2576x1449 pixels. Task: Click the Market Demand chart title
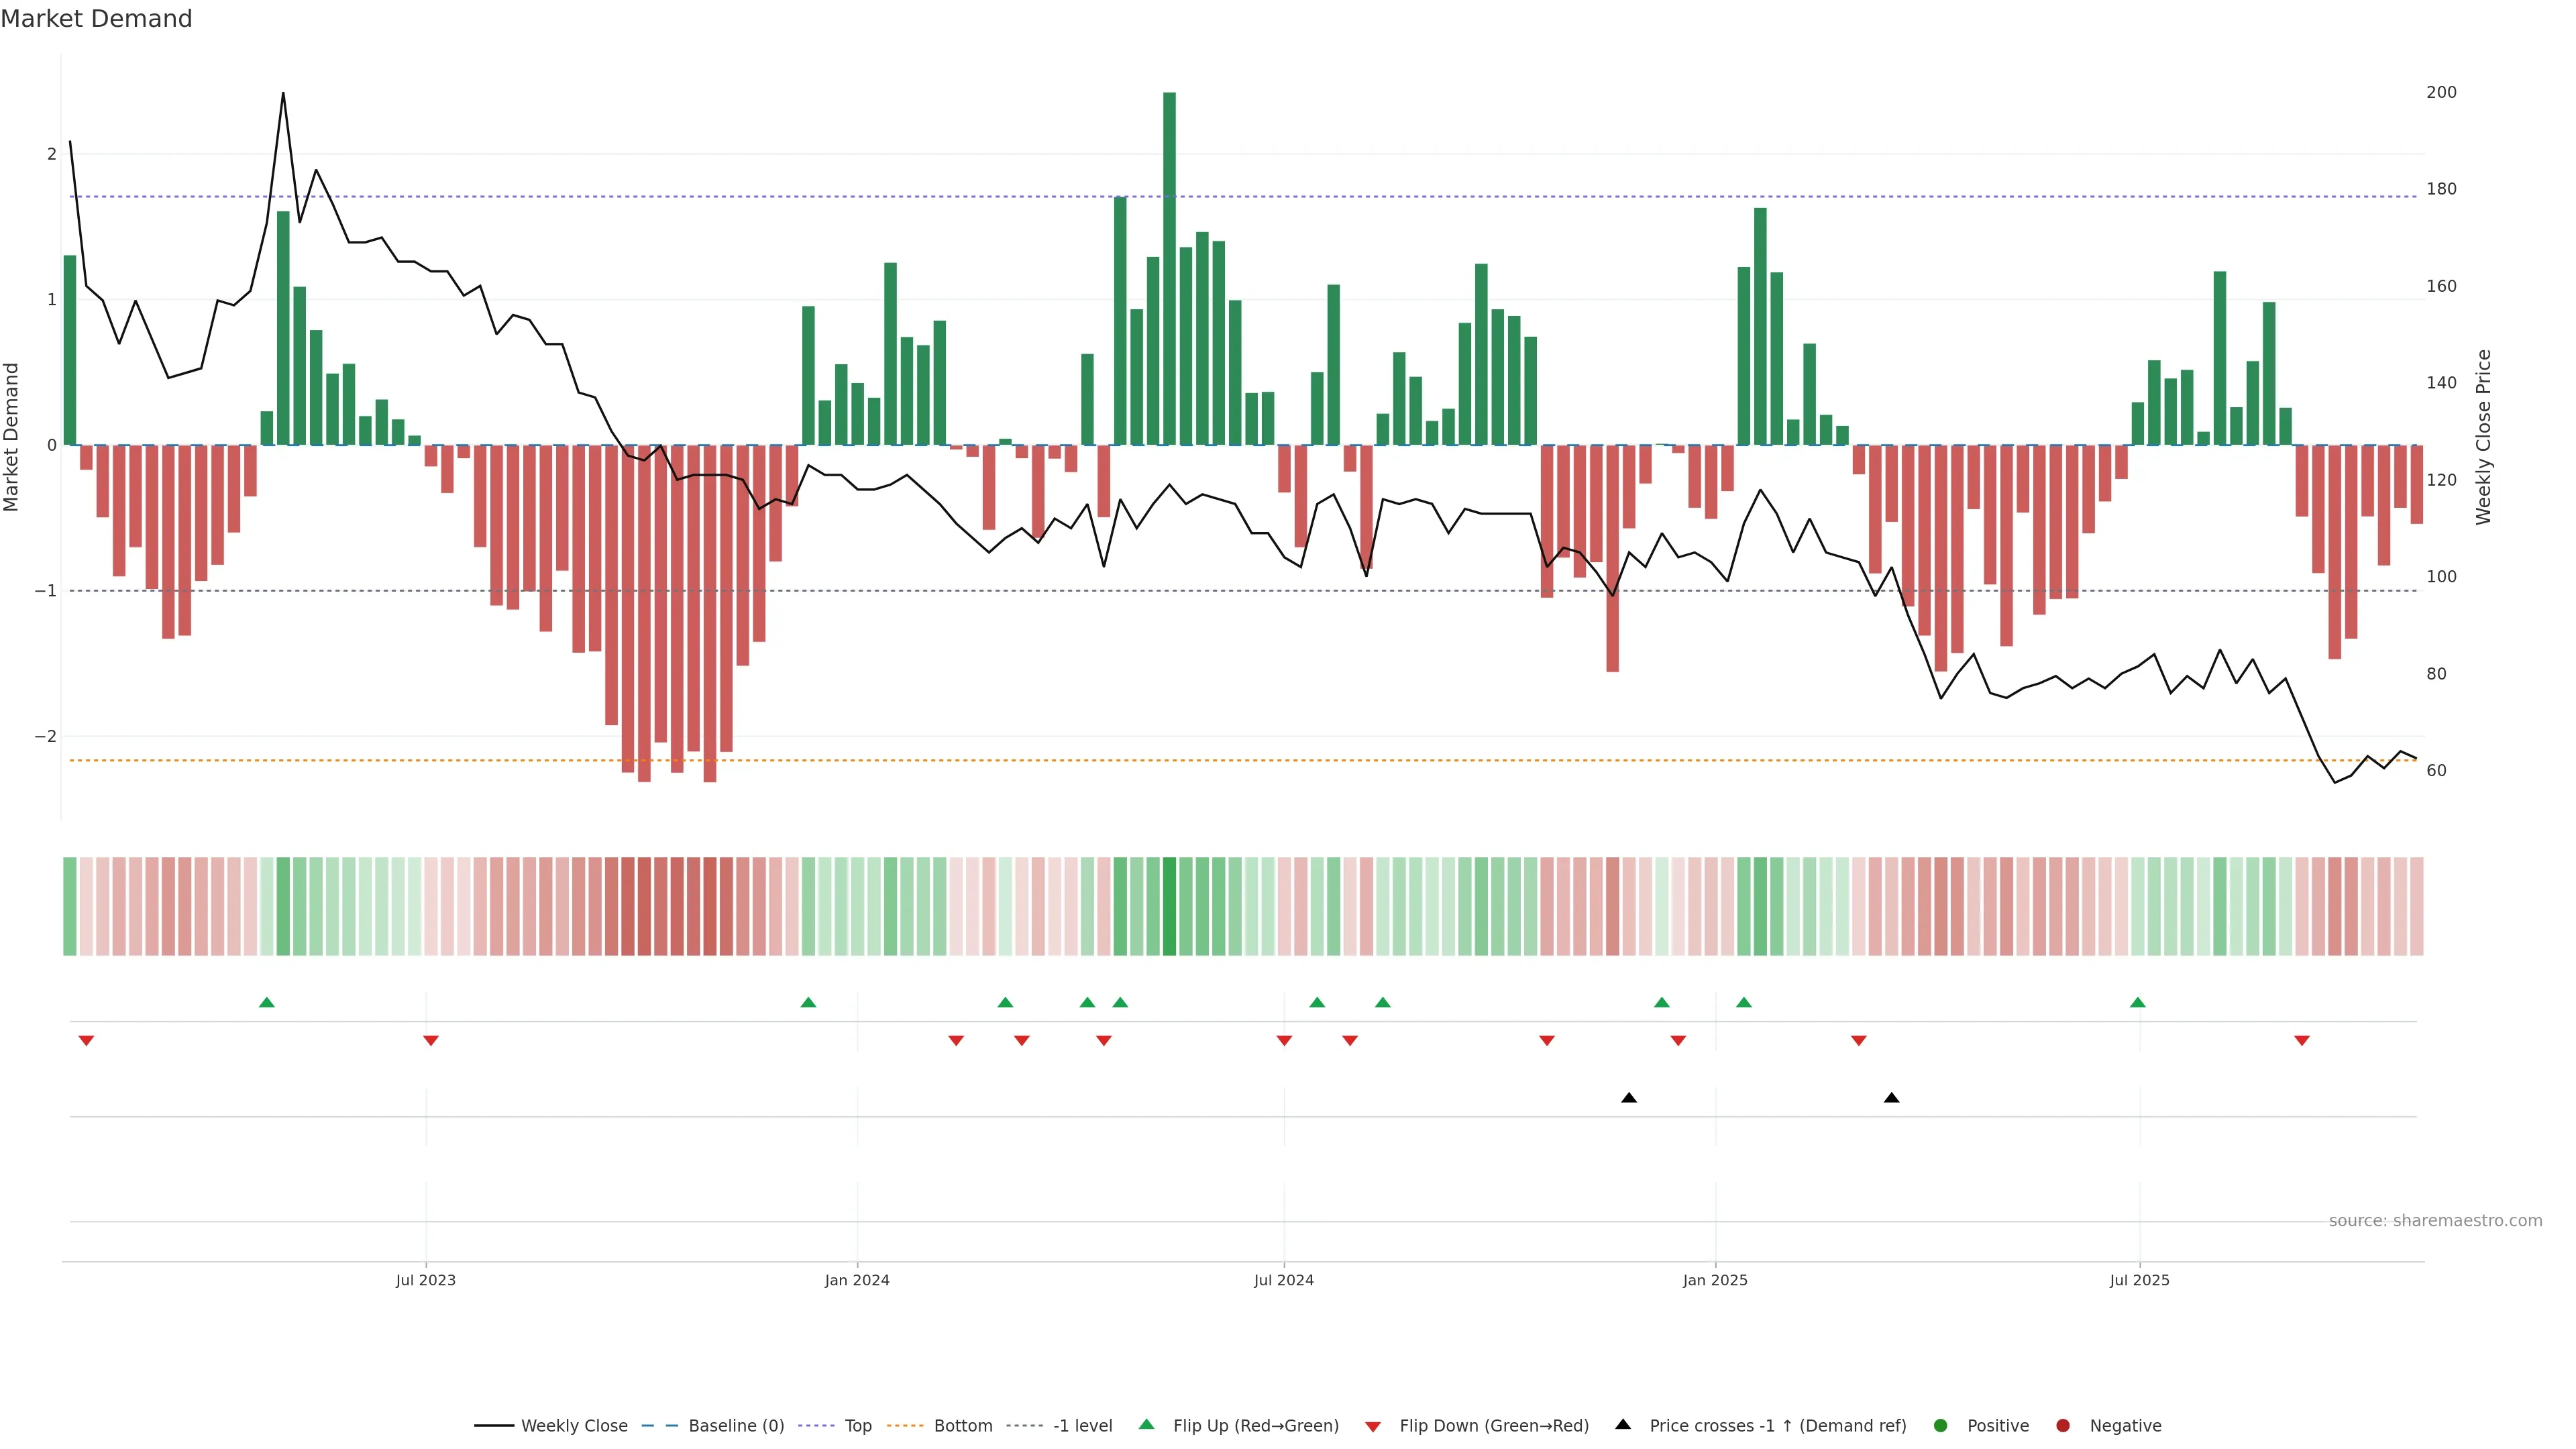(96, 19)
